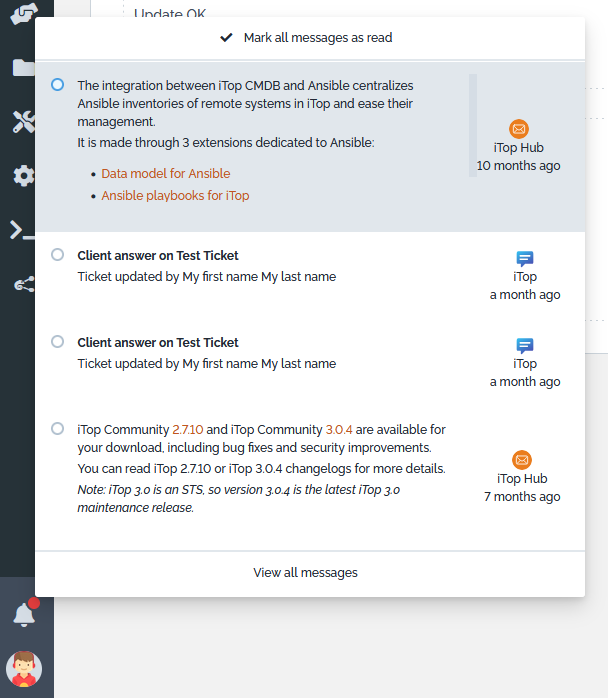
Task: Open the 3.0.4 version link
Action: tap(339, 430)
